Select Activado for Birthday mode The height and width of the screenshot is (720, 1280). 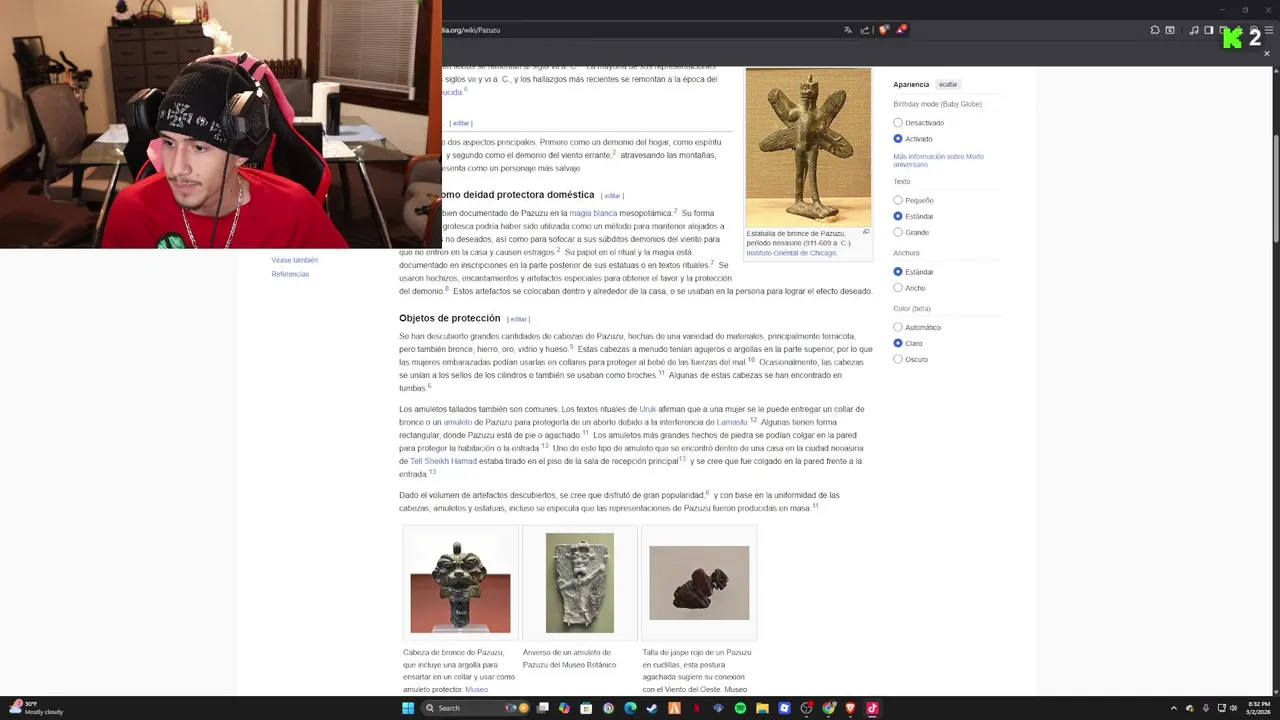coord(898,139)
